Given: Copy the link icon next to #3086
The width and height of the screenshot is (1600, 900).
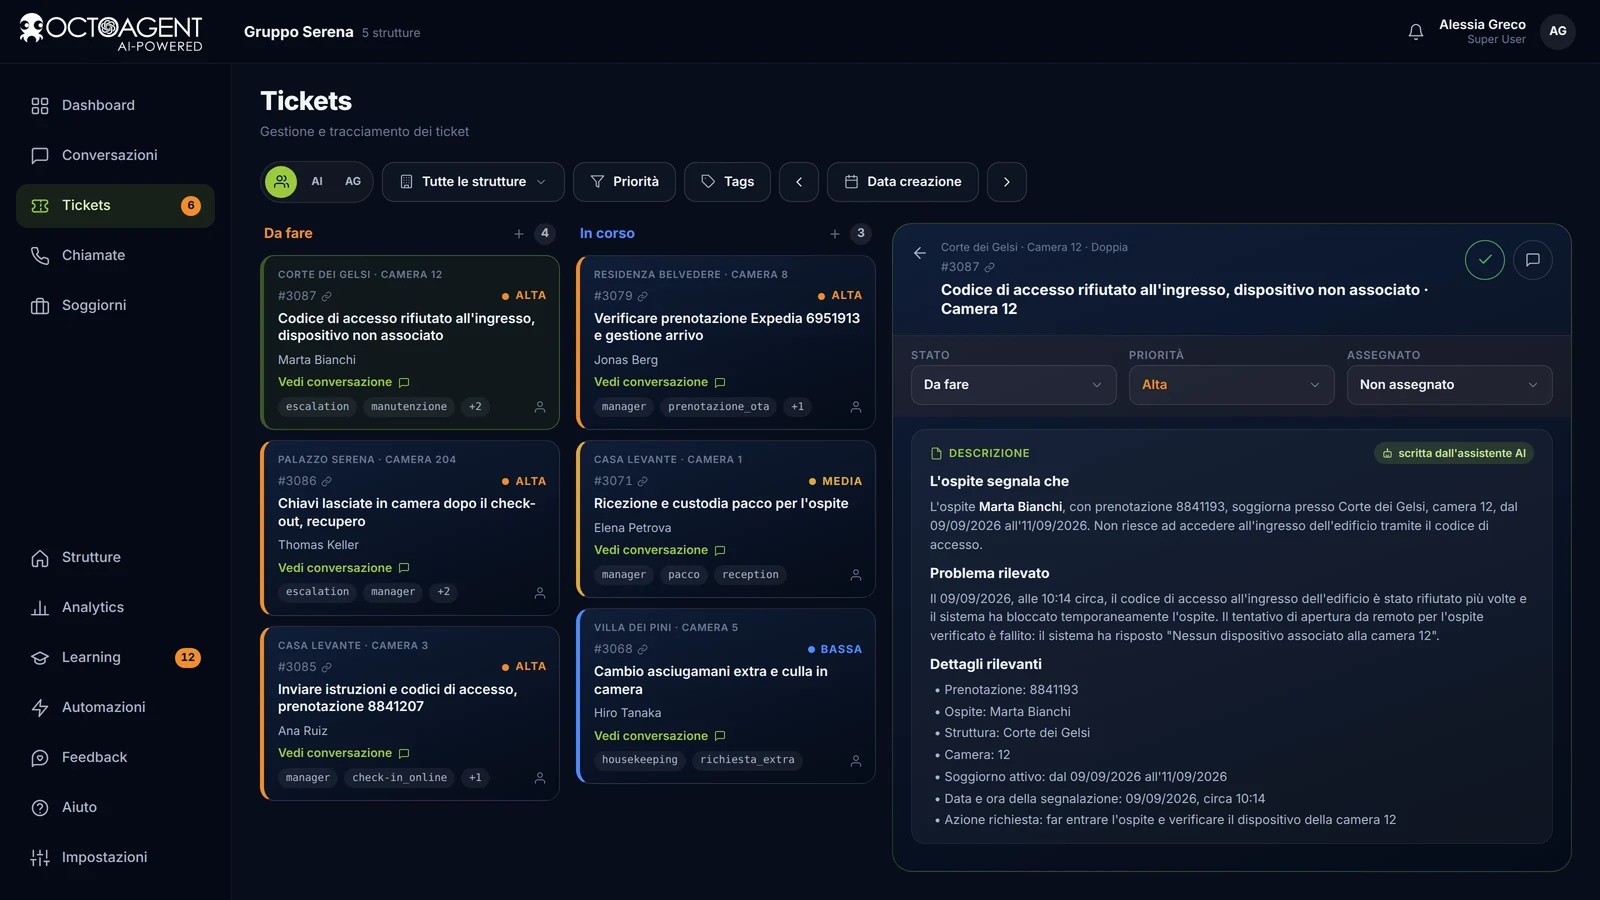Looking at the screenshot, I should click(327, 481).
